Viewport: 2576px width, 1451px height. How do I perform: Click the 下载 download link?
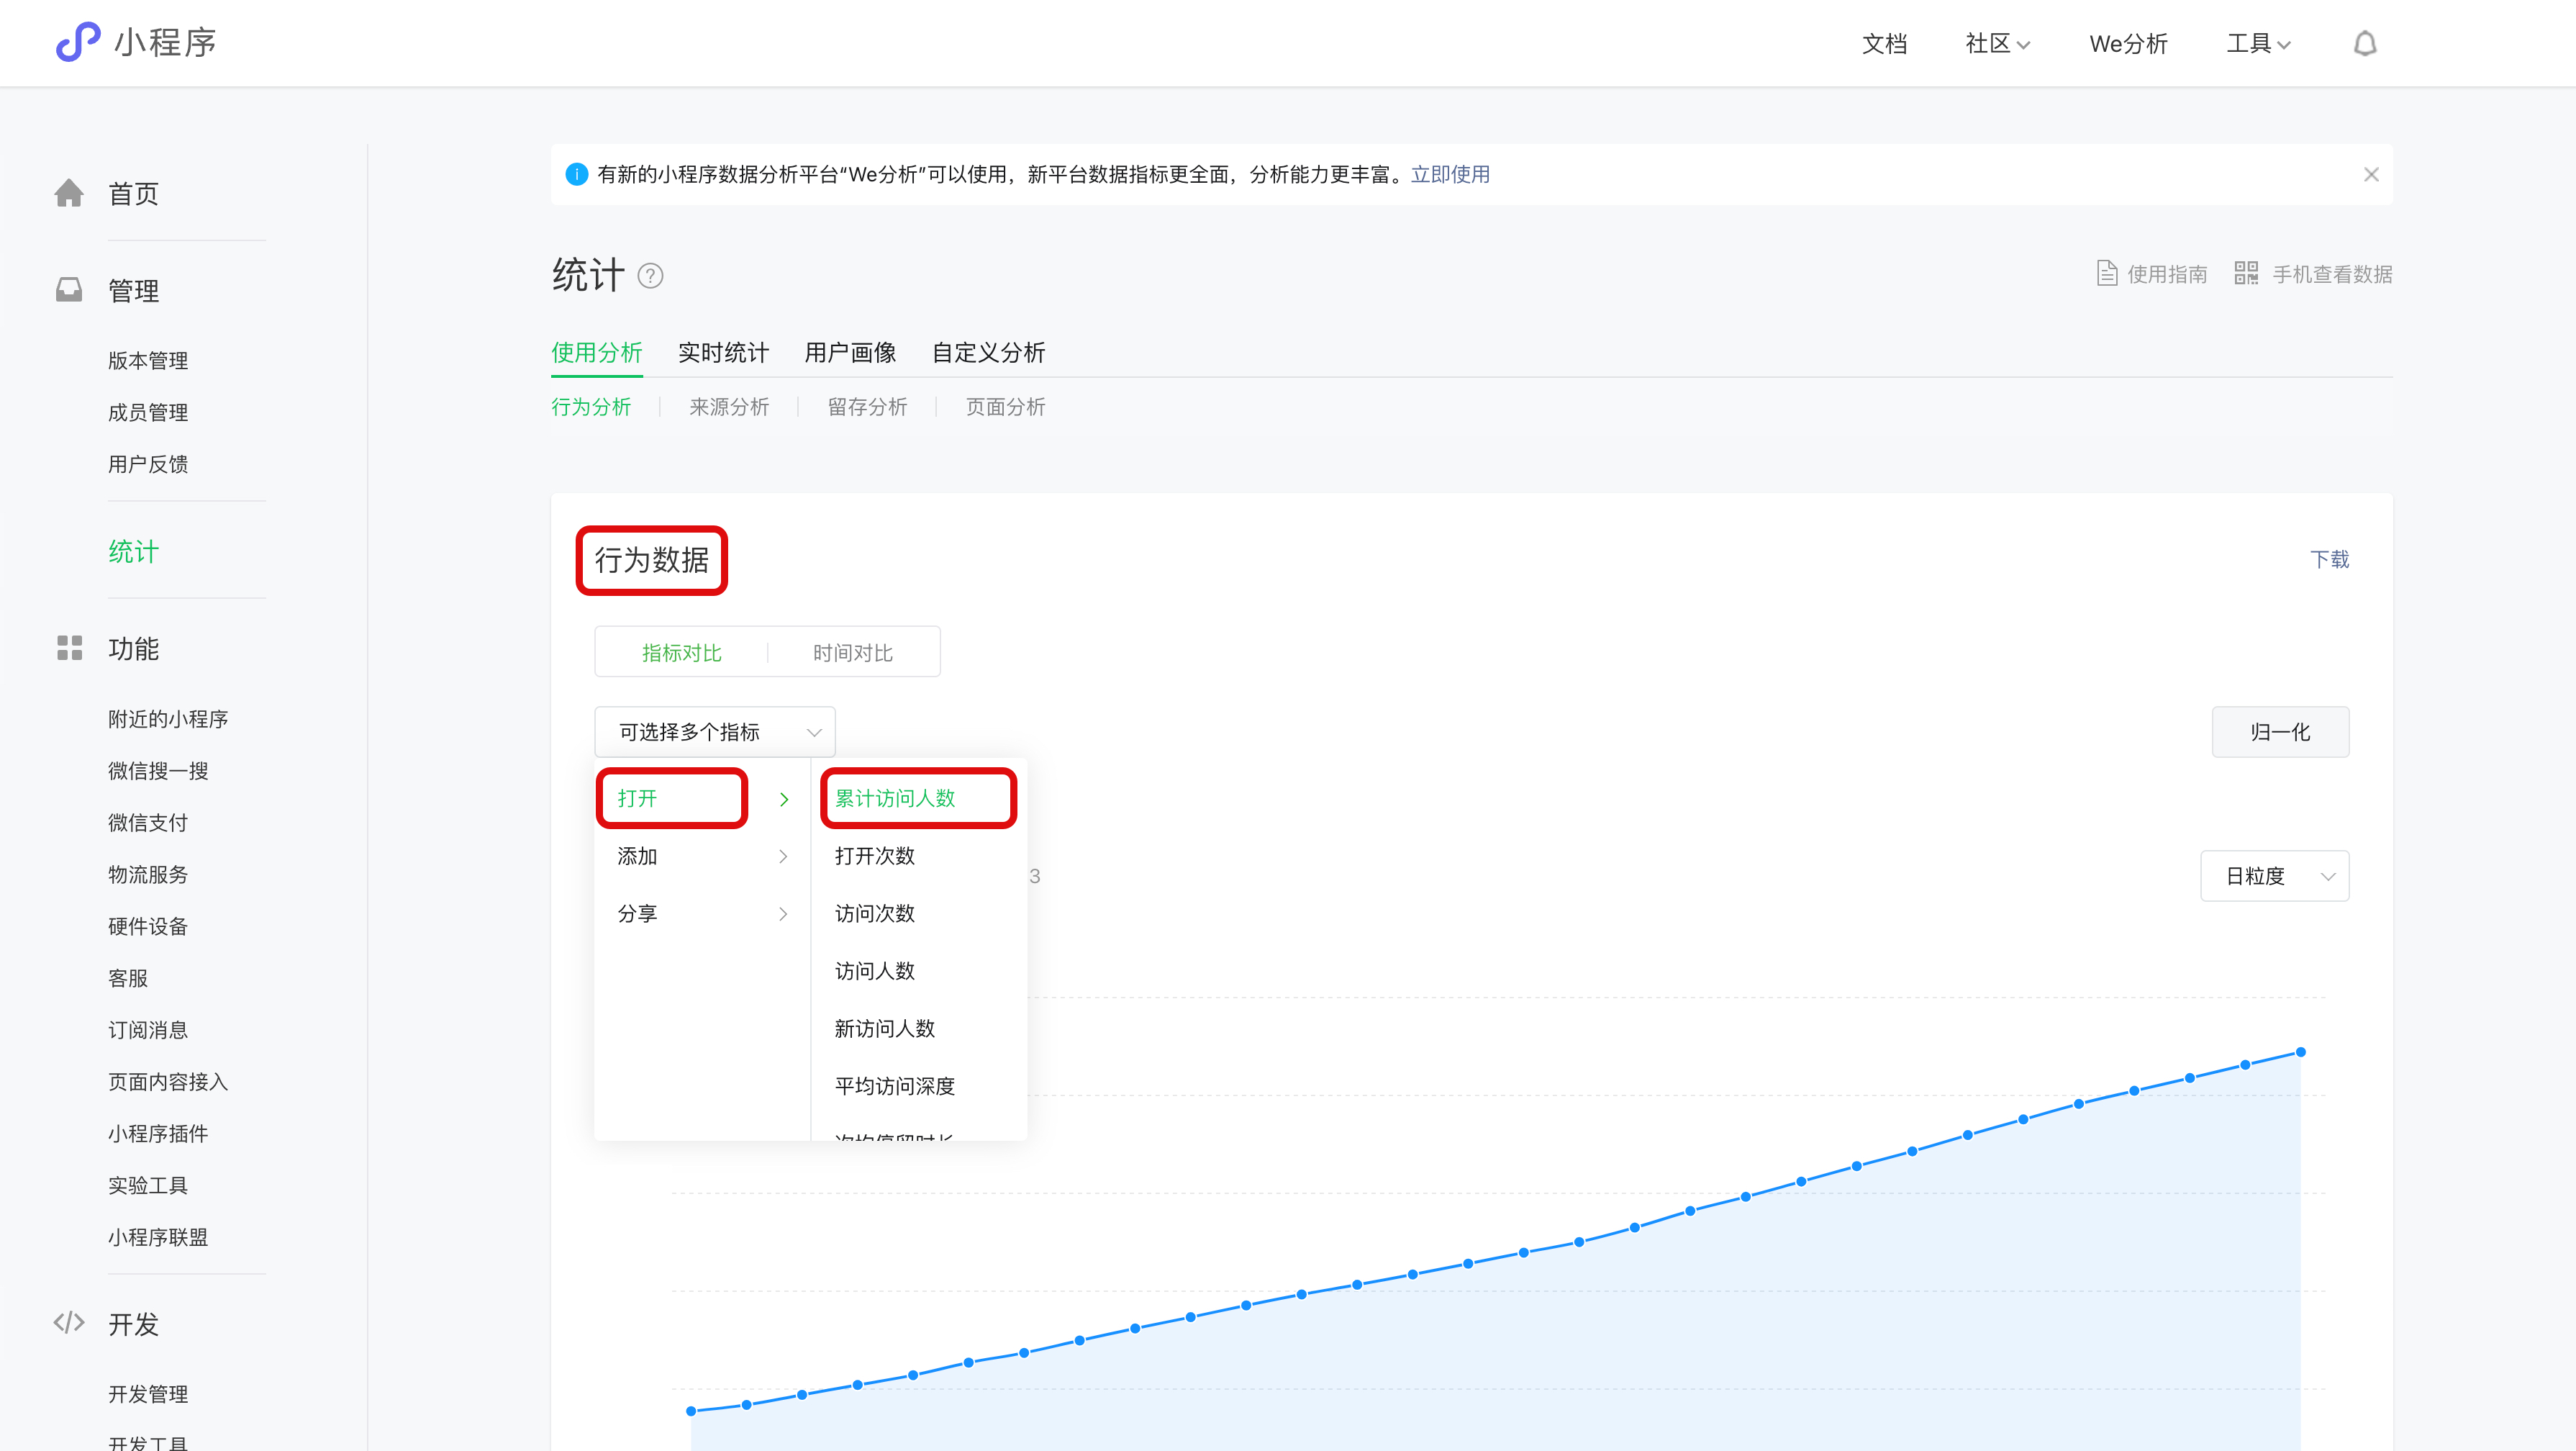pyautogui.click(x=2330, y=559)
